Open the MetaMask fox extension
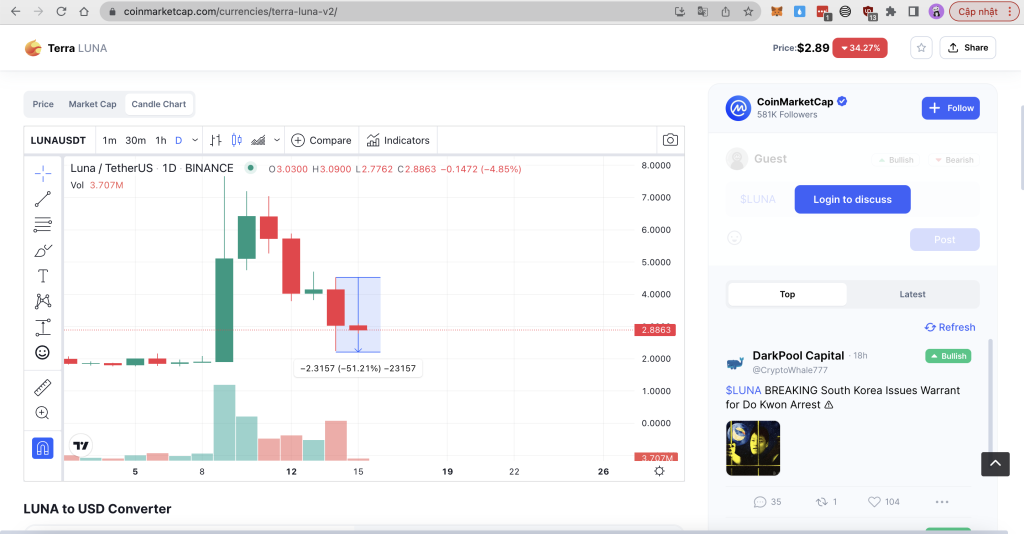Viewport: 1024px width, 534px height. point(777,11)
